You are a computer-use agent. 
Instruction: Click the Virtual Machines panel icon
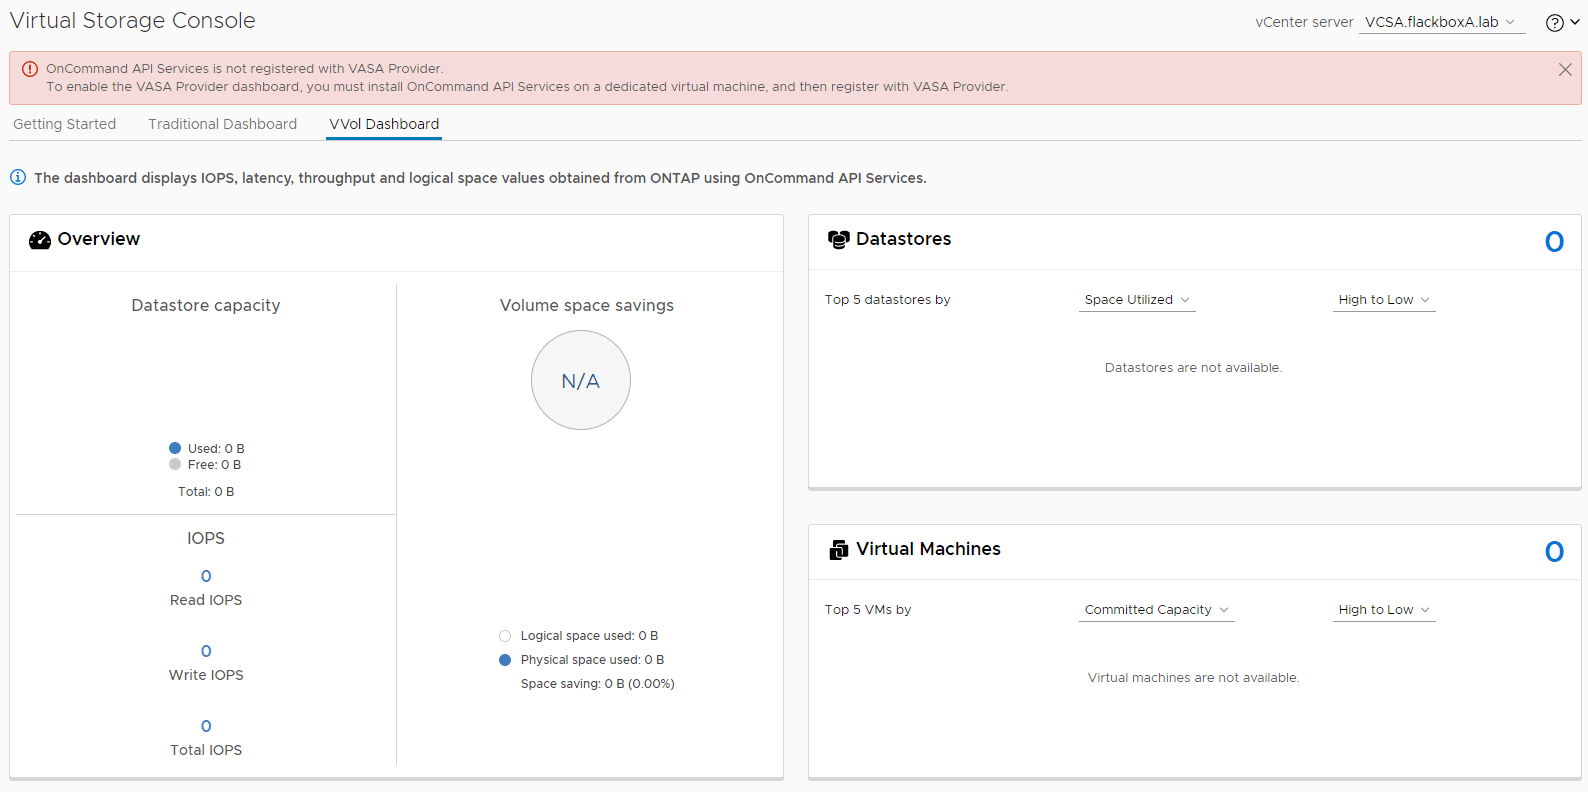[838, 550]
